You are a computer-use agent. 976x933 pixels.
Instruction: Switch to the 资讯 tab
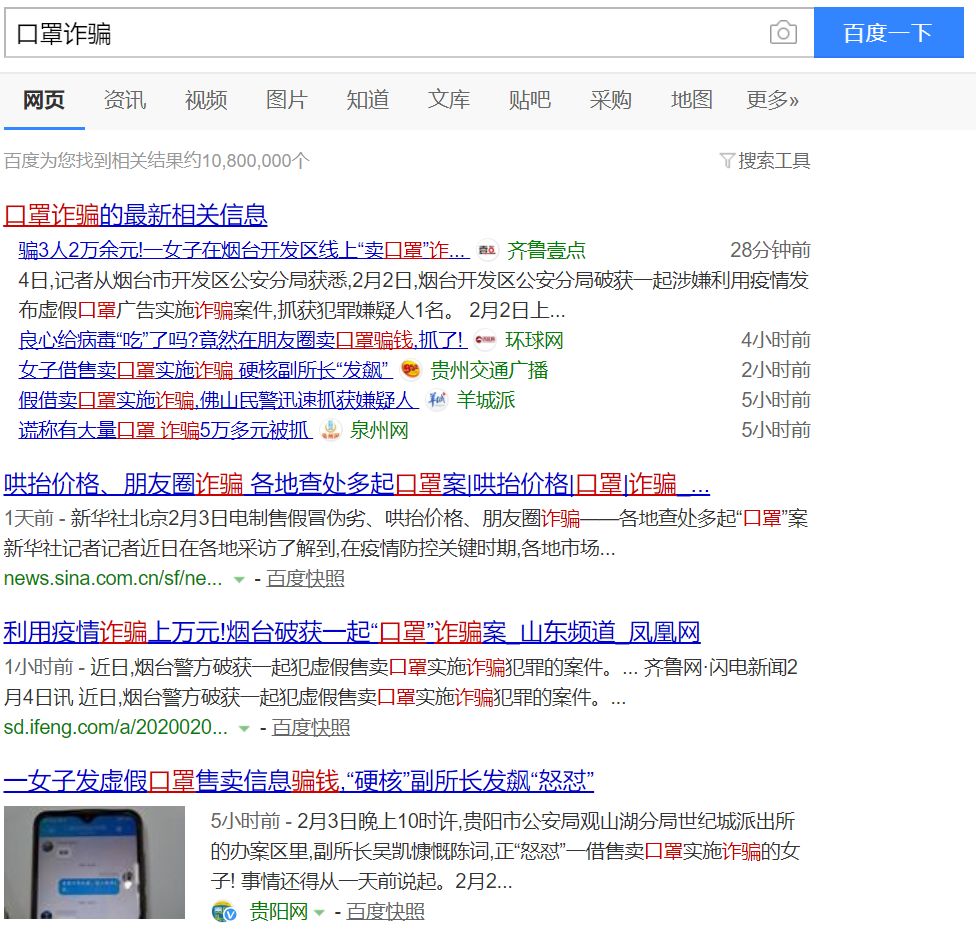[x=124, y=100]
